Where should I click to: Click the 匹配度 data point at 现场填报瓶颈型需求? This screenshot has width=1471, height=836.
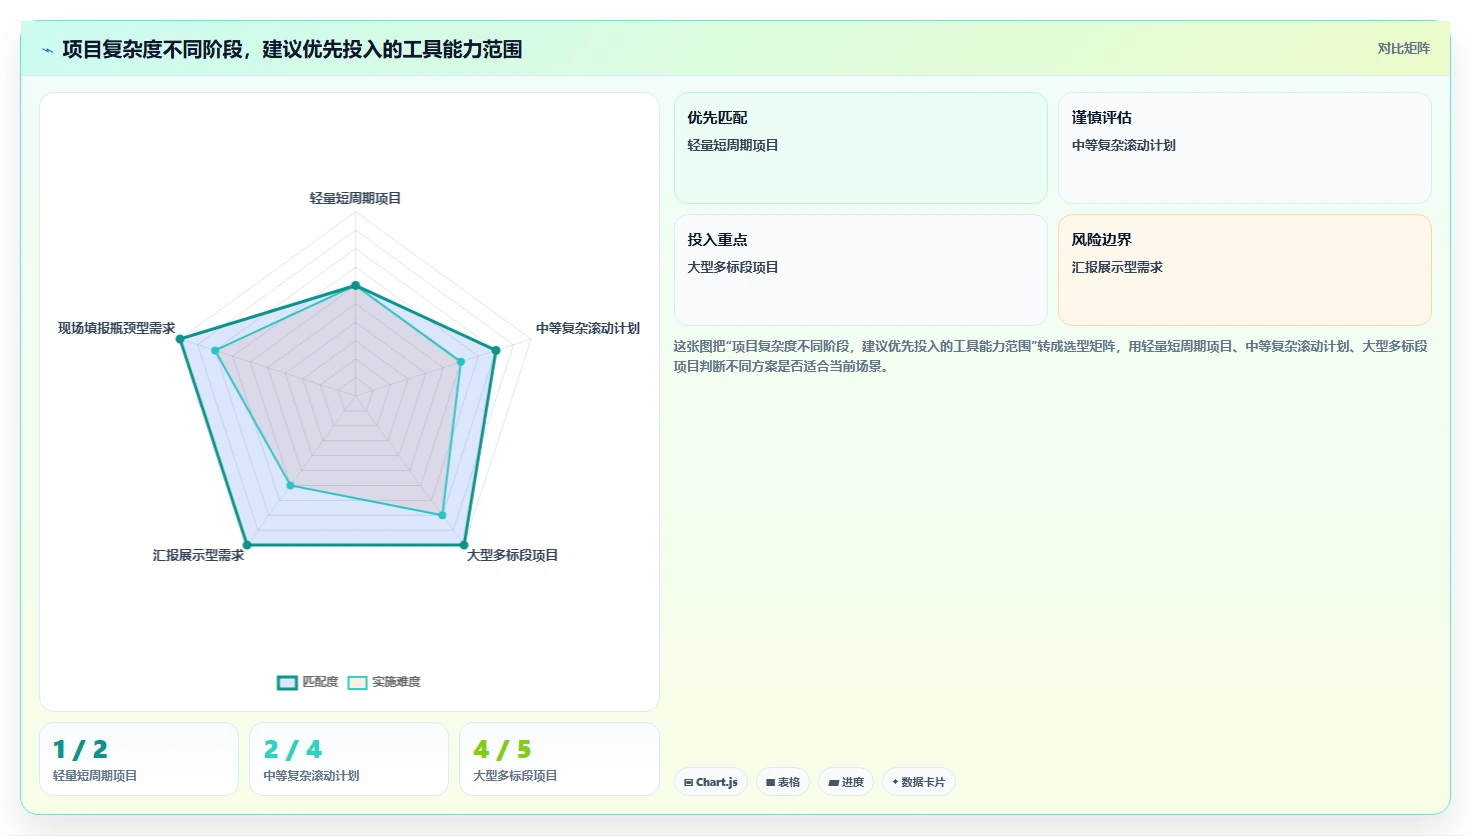pyautogui.click(x=180, y=340)
